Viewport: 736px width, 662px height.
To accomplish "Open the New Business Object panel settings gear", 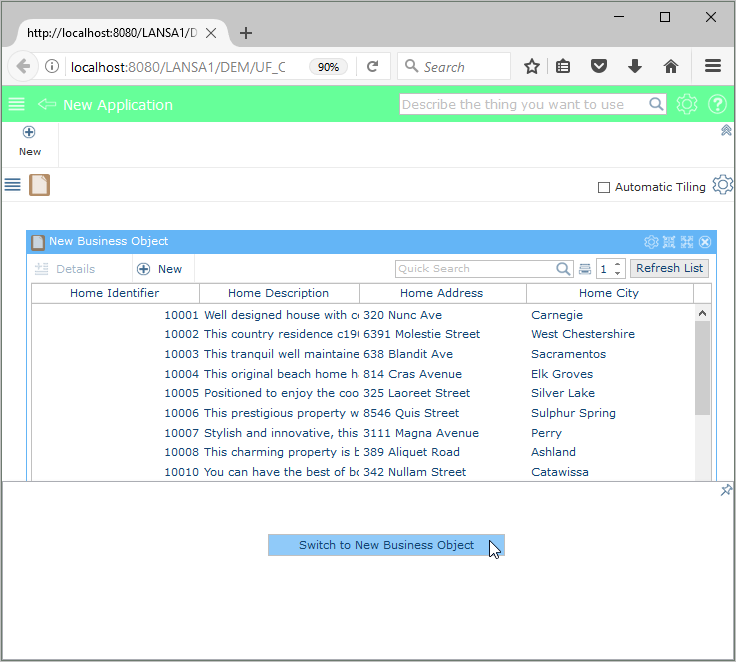I will coord(651,242).
